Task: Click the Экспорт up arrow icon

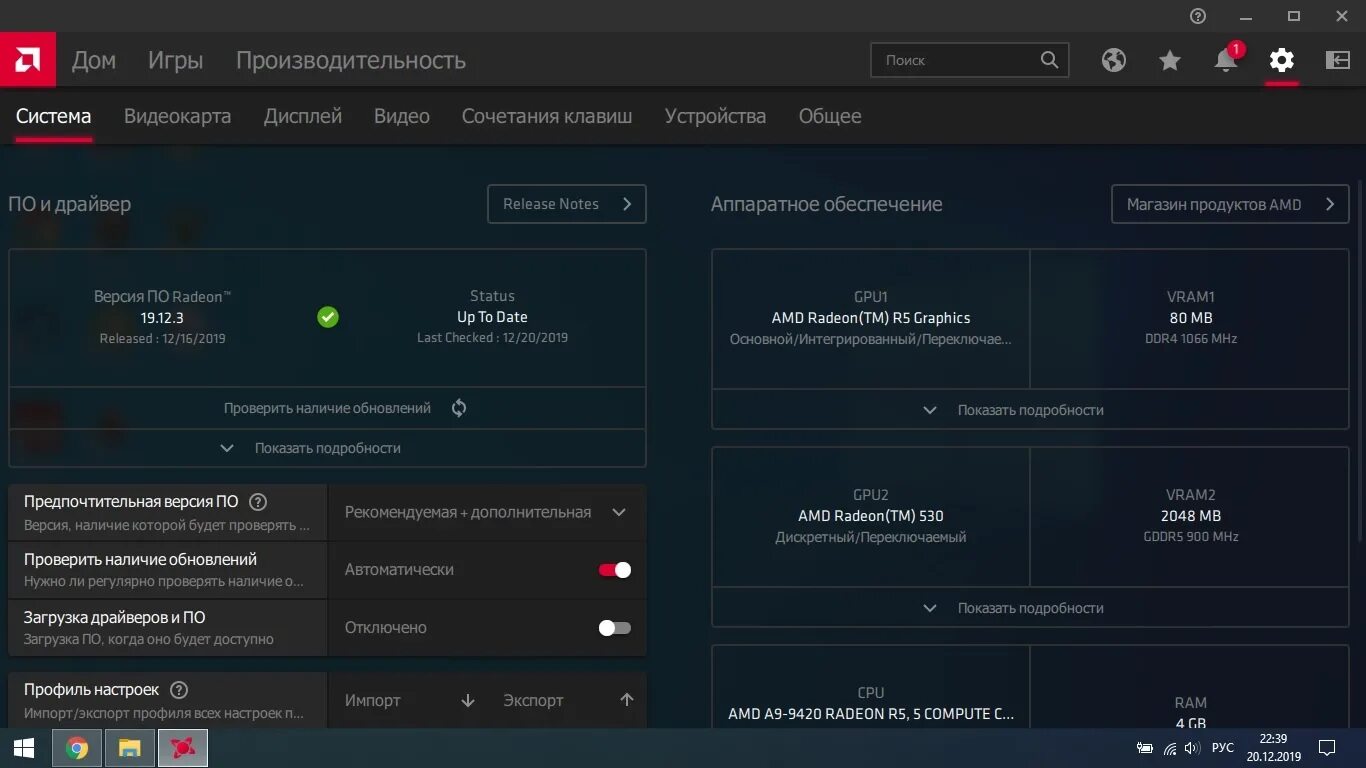Action: (x=627, y=700)
